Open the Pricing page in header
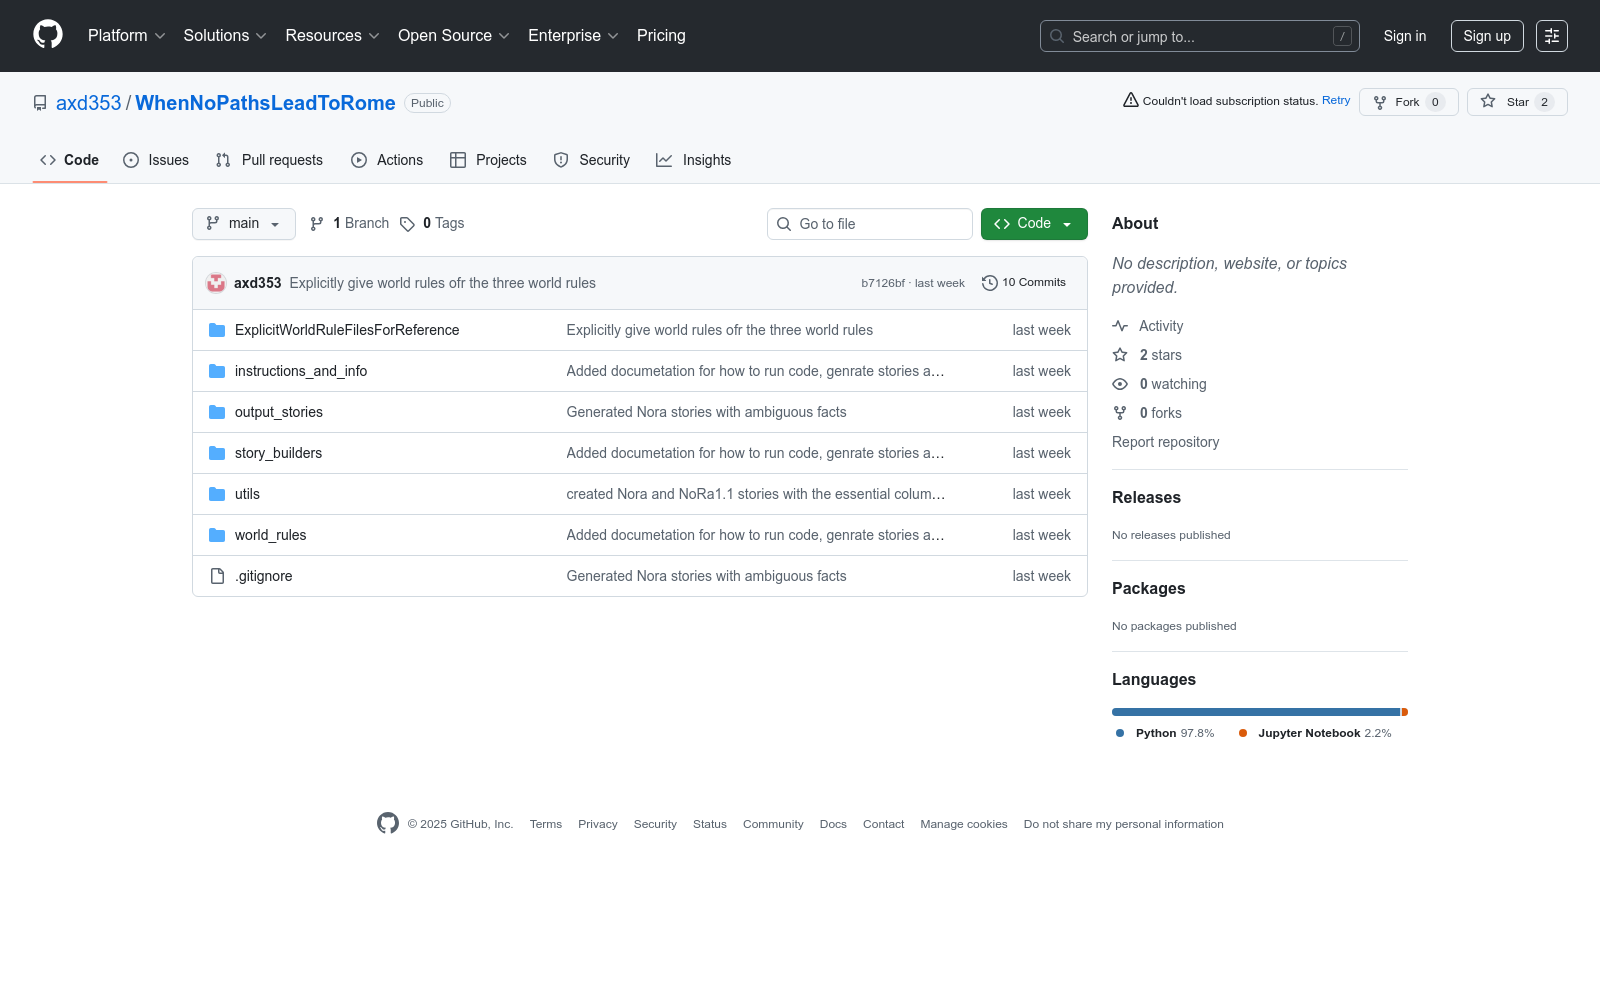The image size is (1600, 1000). [661, 36]
